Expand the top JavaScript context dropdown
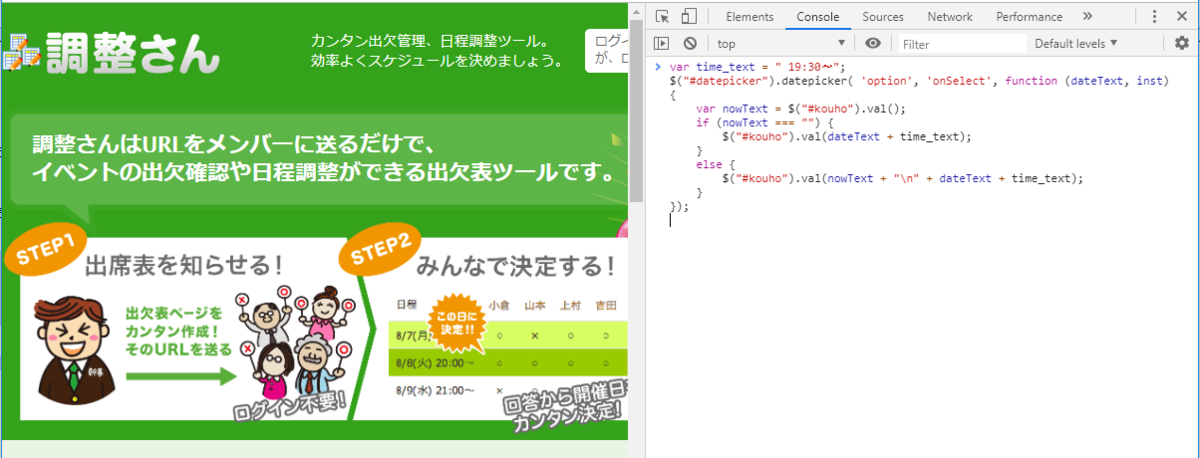The width and height of the screenshot is (1200, 458). (783, 43)
